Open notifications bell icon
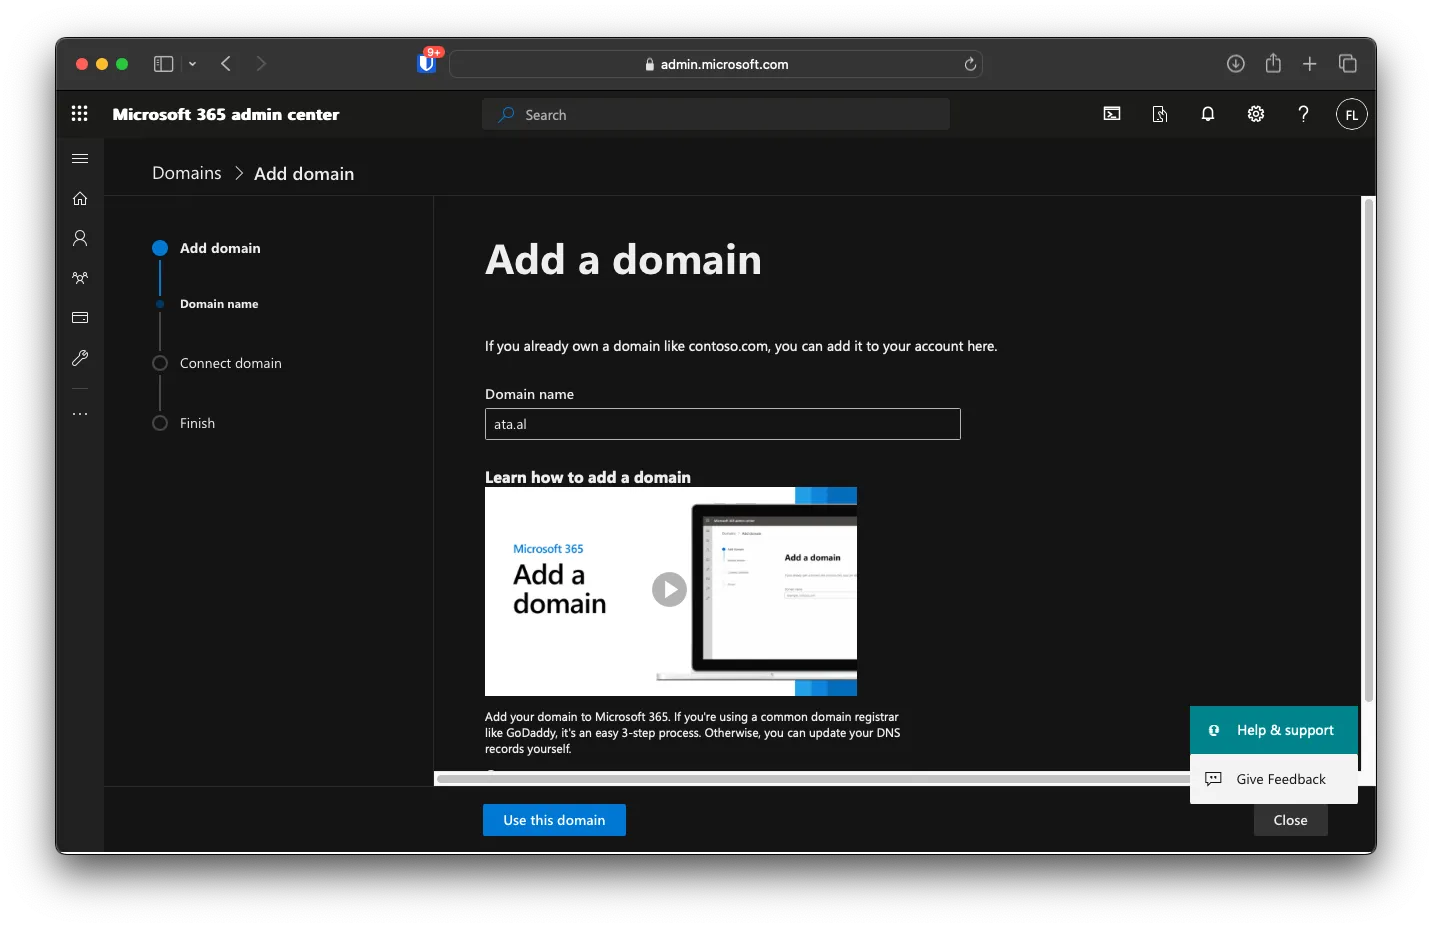1432x928 pixels. 1208,114
